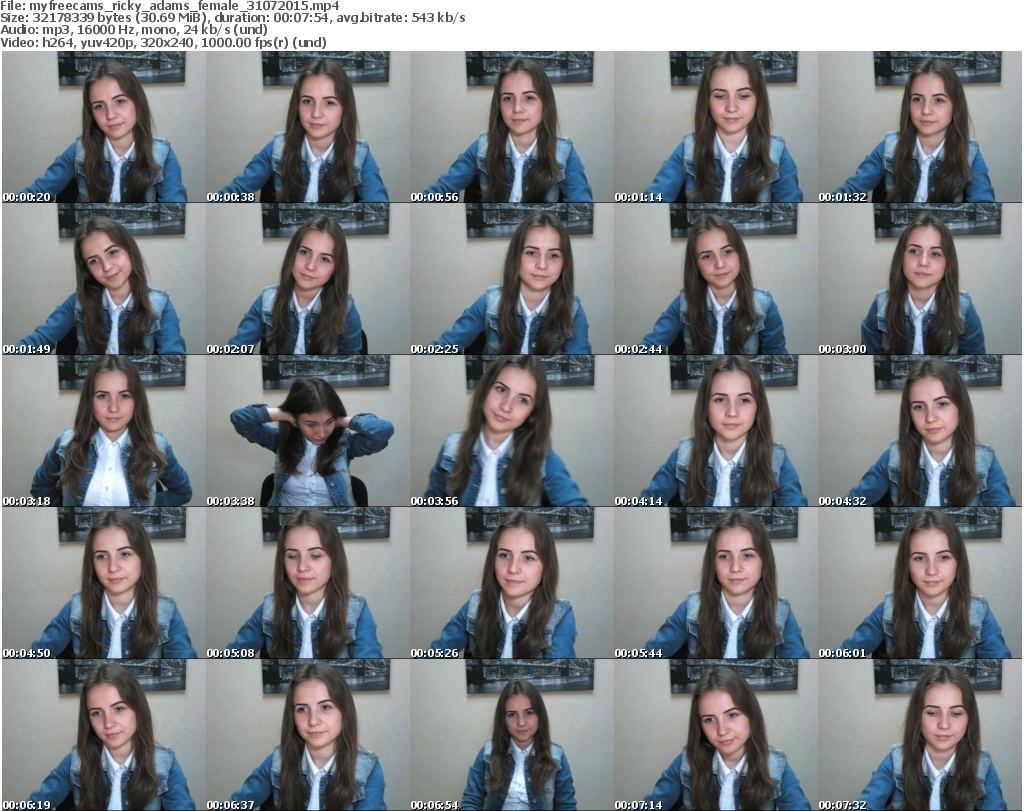
Task: Pick the thumbnail frame stamped 00:04:14
Action: pos(716,431)
